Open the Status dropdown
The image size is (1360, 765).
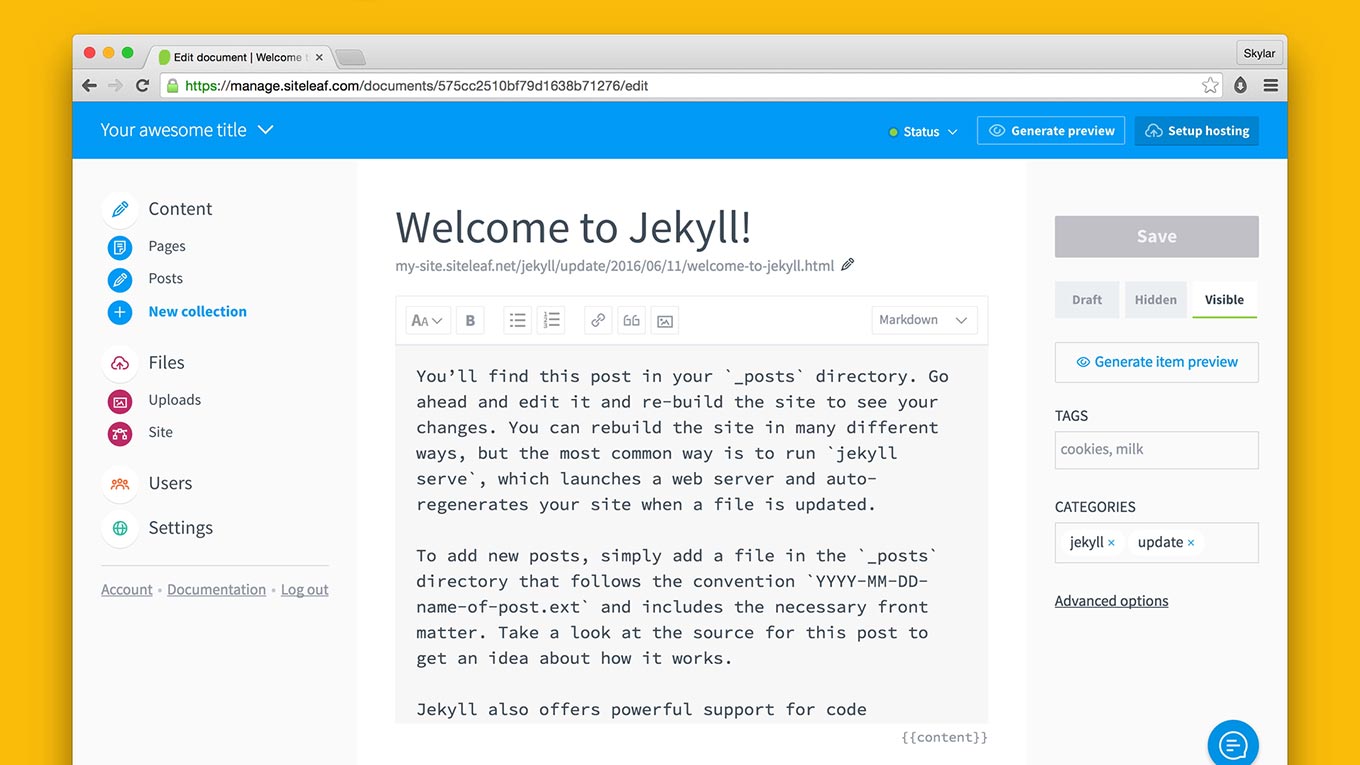[x=923, y=131]
